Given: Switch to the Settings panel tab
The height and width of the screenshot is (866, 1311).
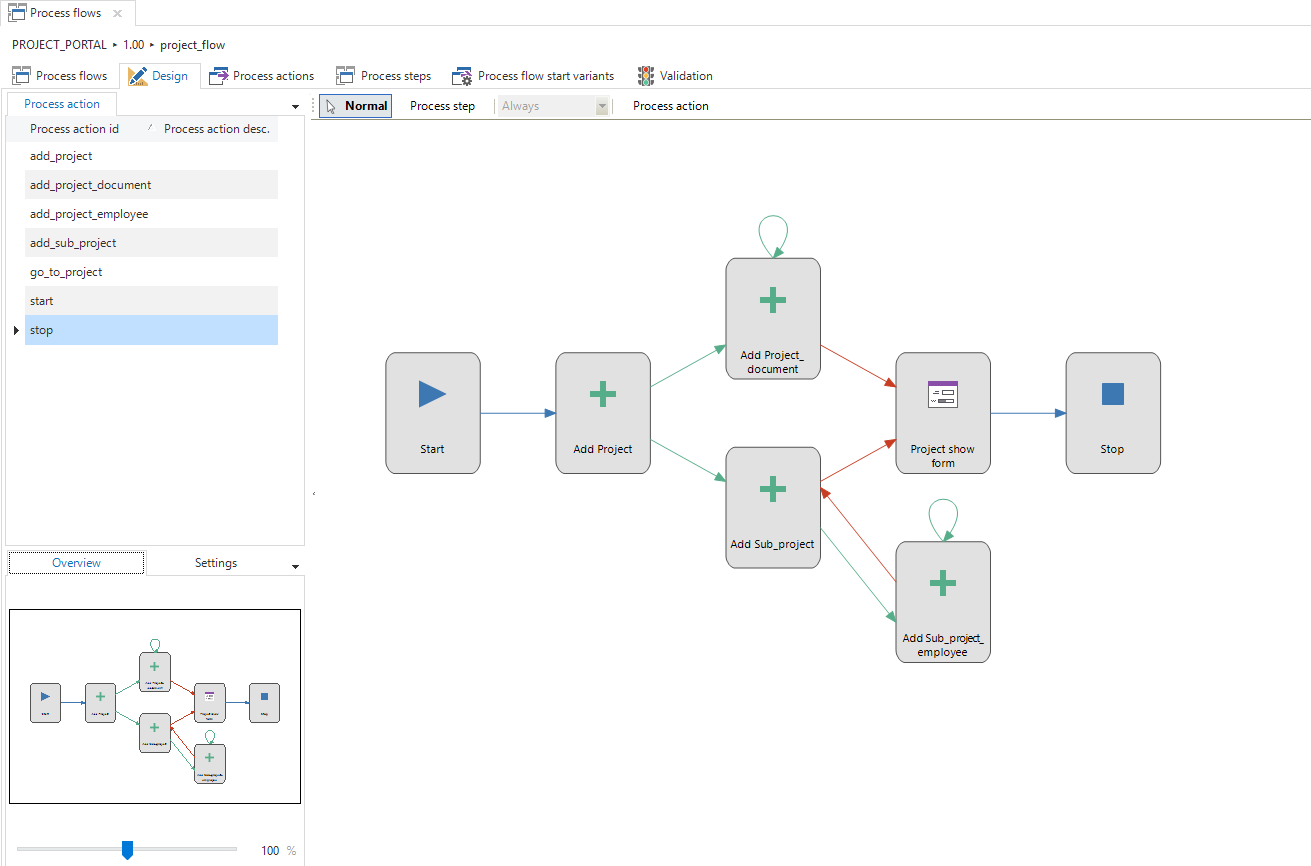Looking at the screenshot, I should (216, 563).
